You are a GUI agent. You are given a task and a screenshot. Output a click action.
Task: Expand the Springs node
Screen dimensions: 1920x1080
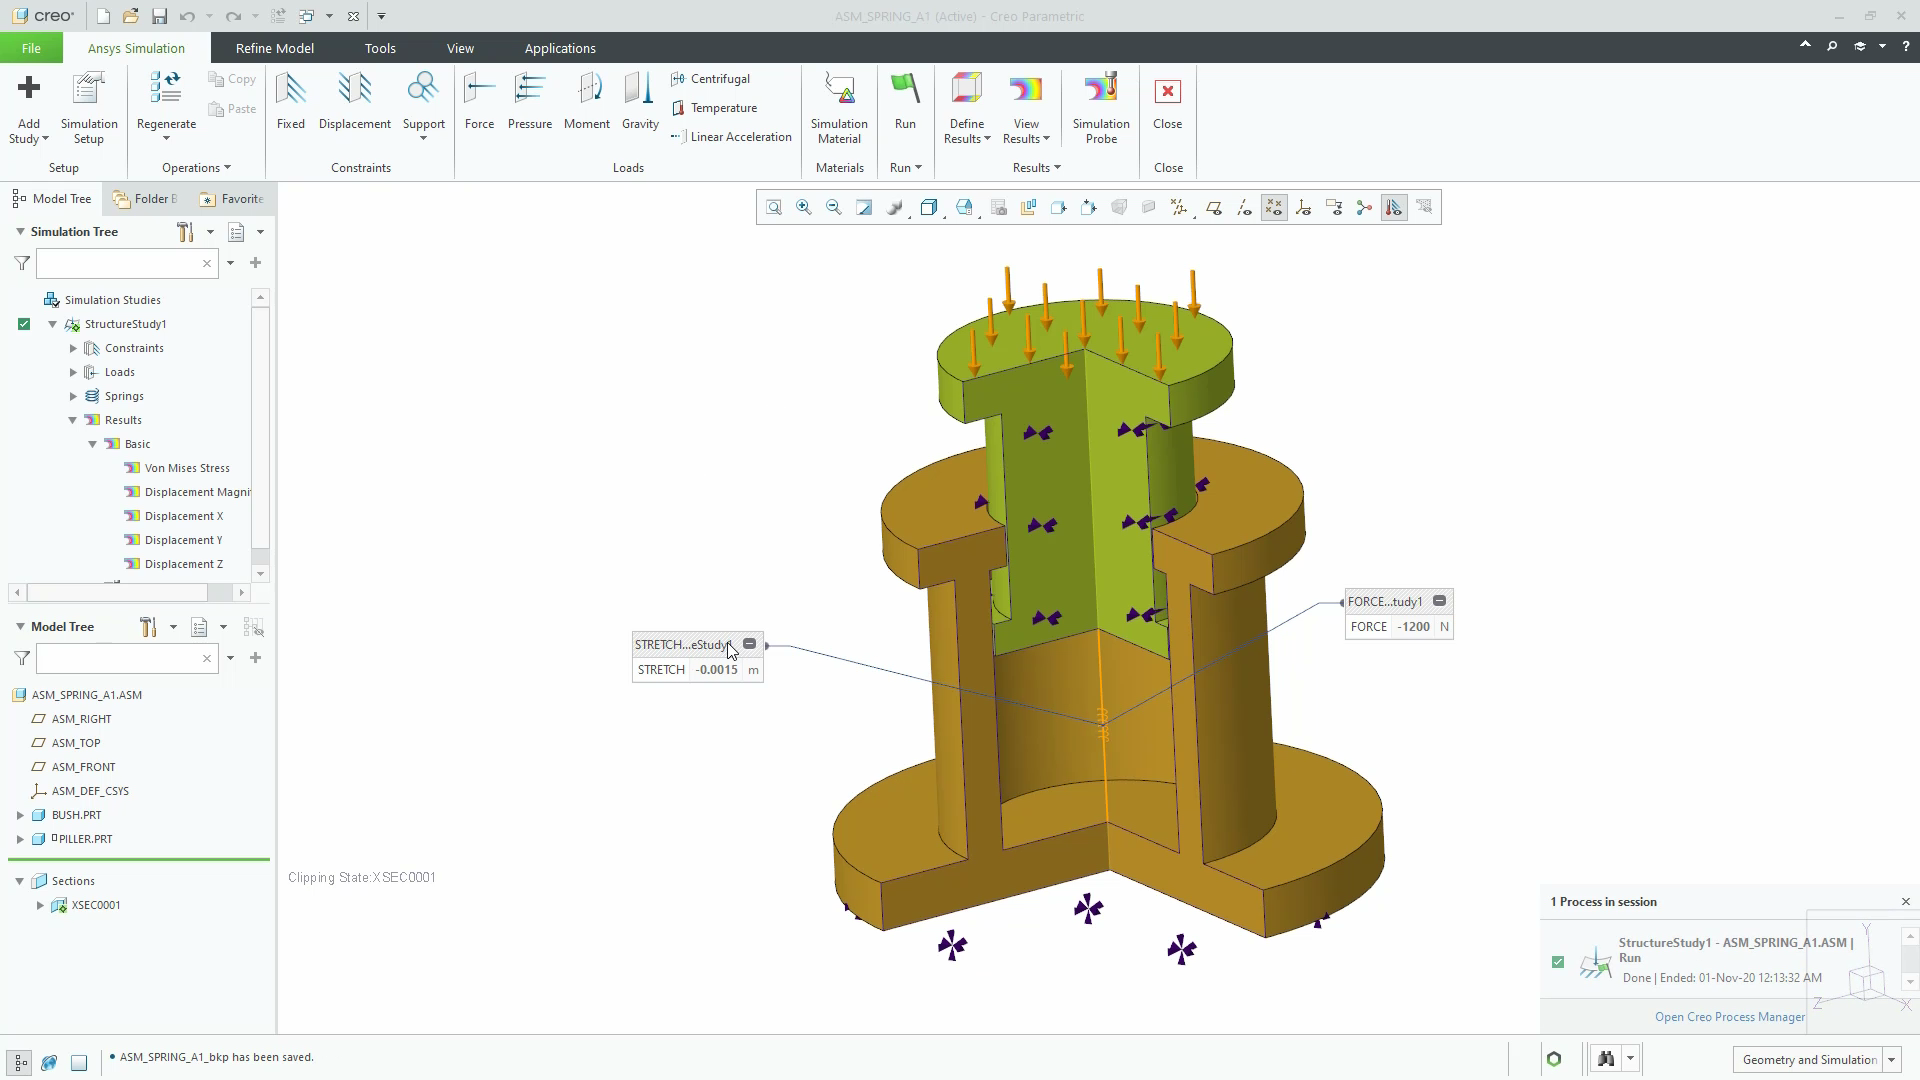(73, 396)
